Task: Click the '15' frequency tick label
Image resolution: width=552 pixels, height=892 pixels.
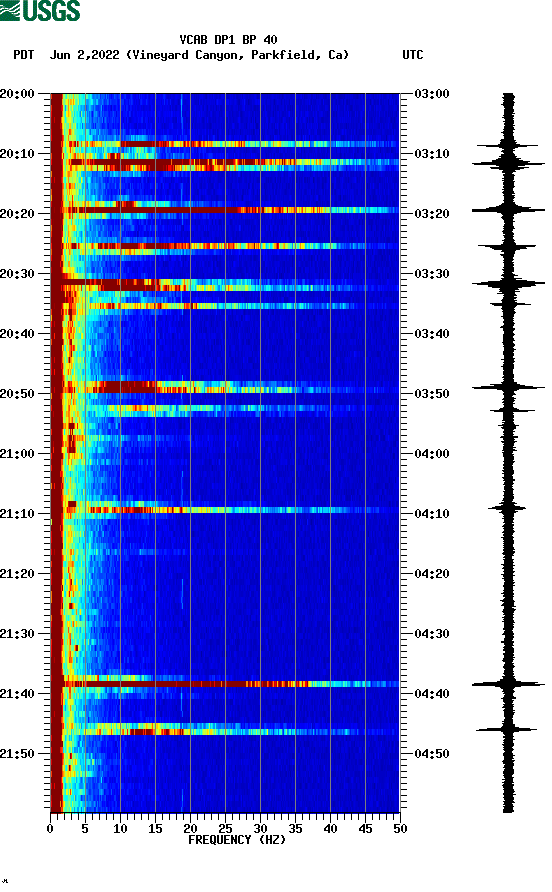Action: coord(155,829)
